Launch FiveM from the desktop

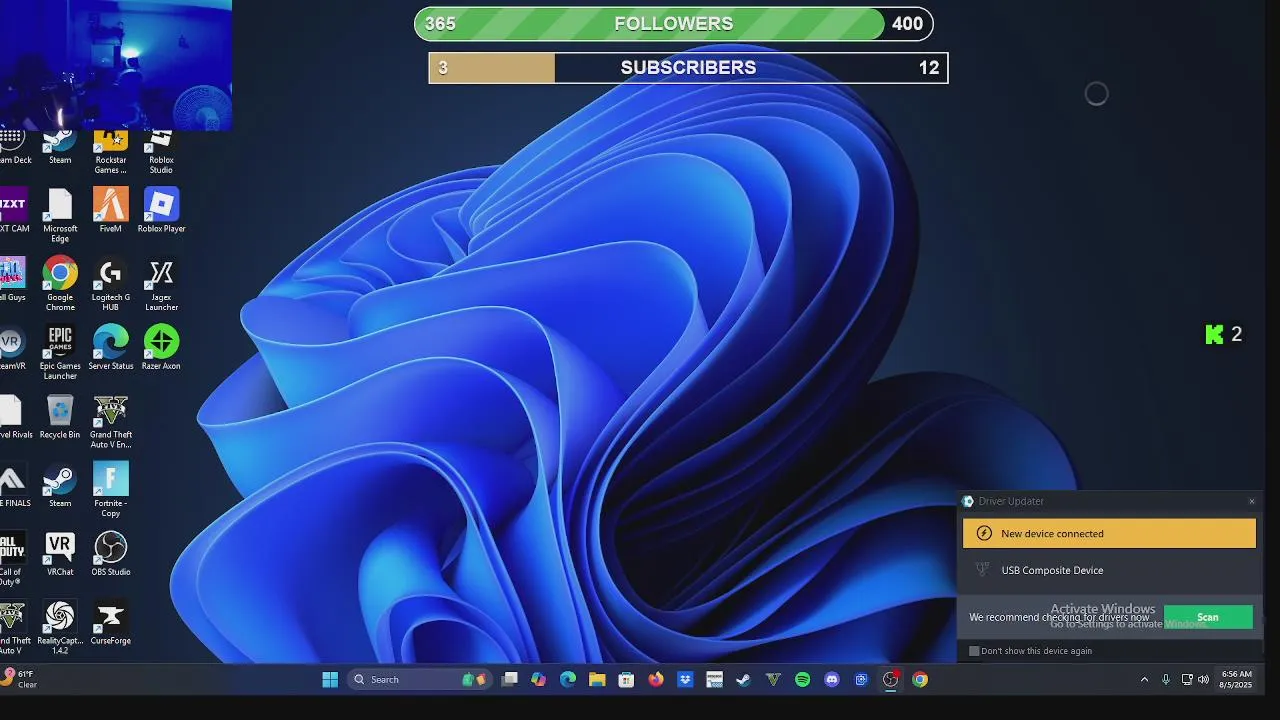pos(111,211)
